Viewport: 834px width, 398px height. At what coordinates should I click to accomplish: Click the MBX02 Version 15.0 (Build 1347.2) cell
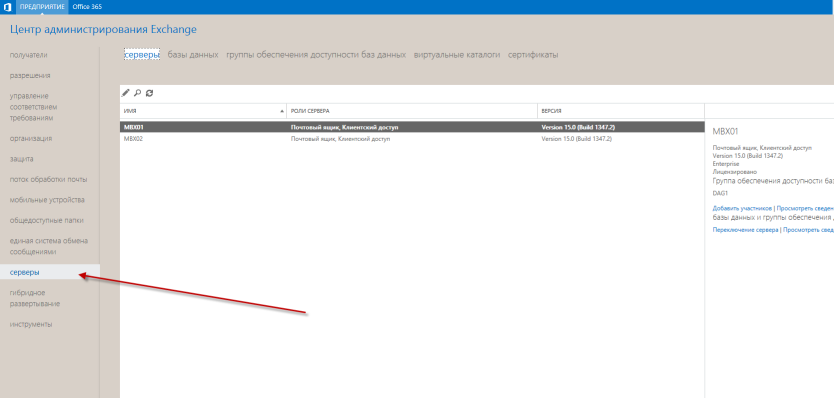coord(577,139)
